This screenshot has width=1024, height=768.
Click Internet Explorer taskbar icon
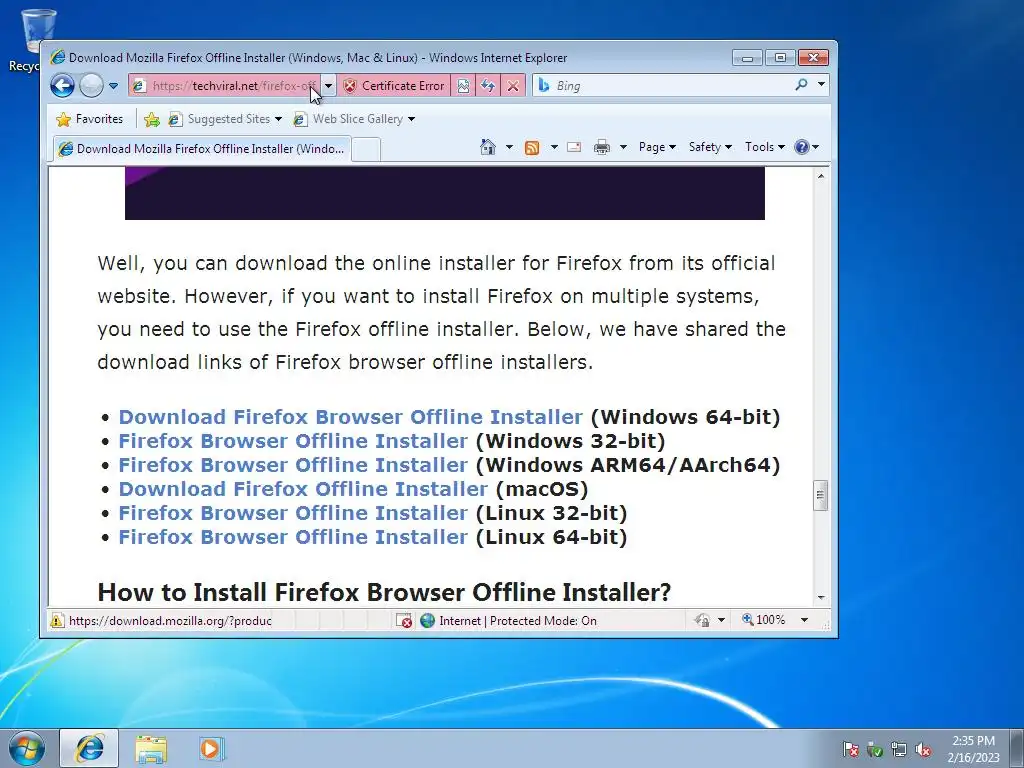(89, 748)
